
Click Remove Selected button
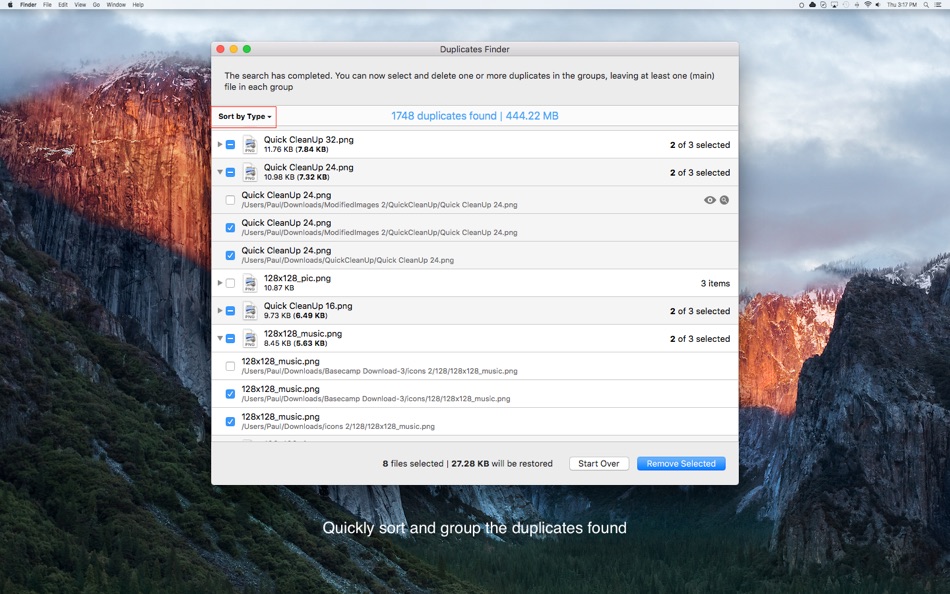(681, 464)
